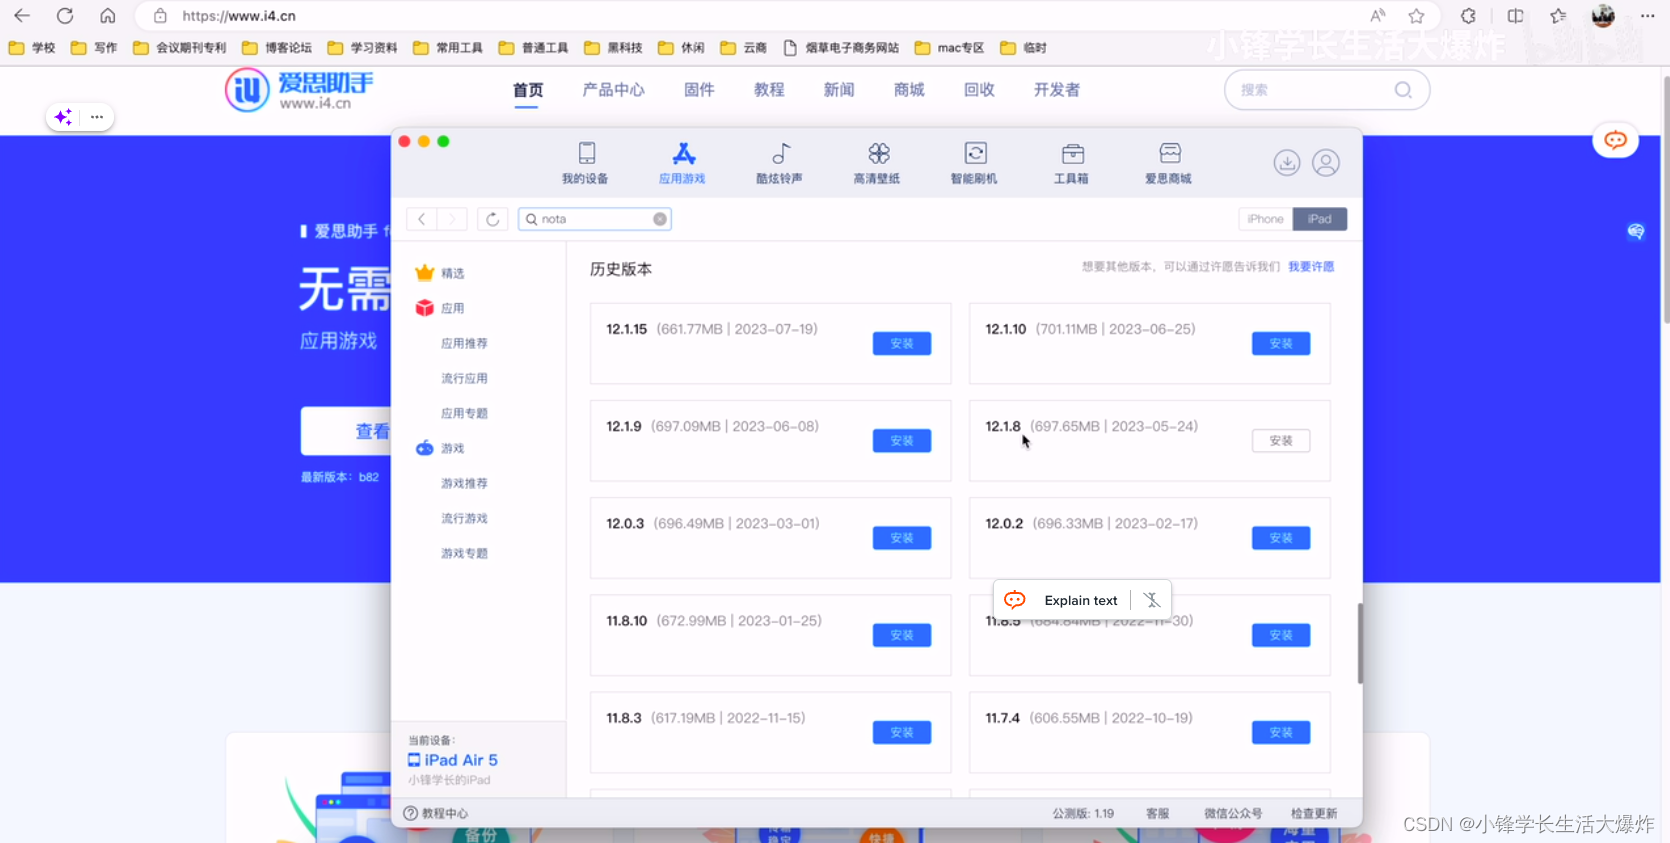Select 精选 in the sidebar
Screen dimensions: 1670x843
point(441,273)
